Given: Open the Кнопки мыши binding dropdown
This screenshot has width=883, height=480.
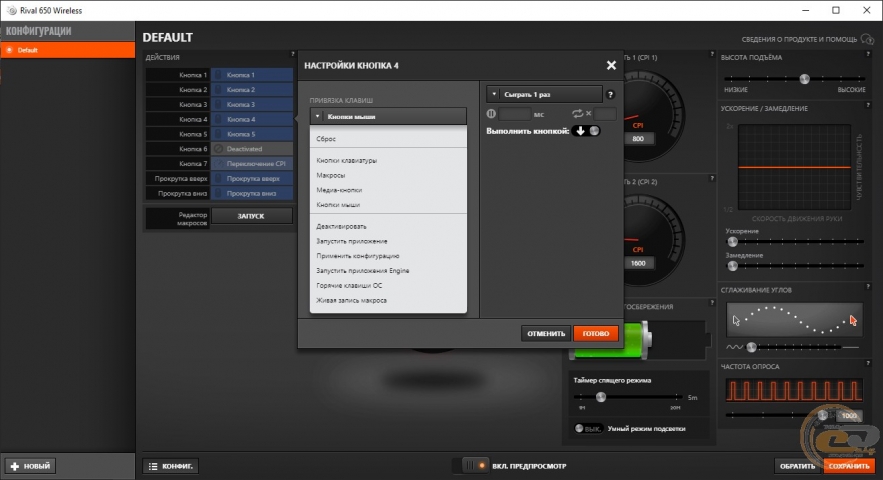Looking at the screenshot, I should 388,116.
